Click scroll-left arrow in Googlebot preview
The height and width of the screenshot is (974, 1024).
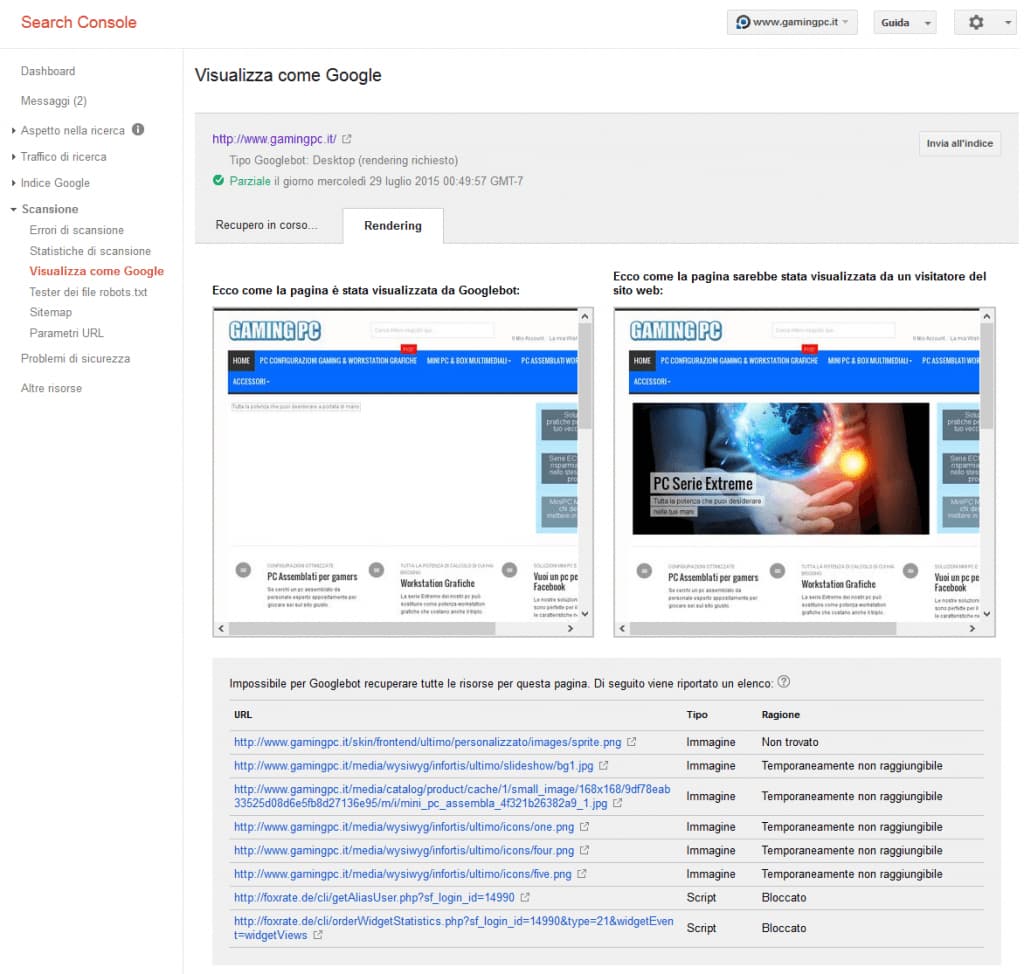[x=221, y=628]
